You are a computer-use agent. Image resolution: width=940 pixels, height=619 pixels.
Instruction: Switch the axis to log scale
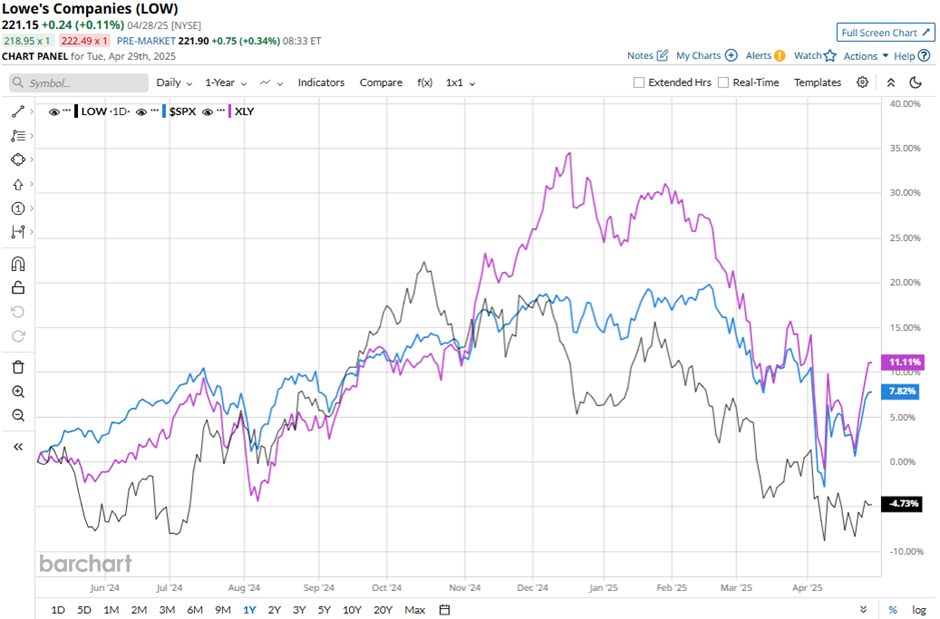[919, 609]
